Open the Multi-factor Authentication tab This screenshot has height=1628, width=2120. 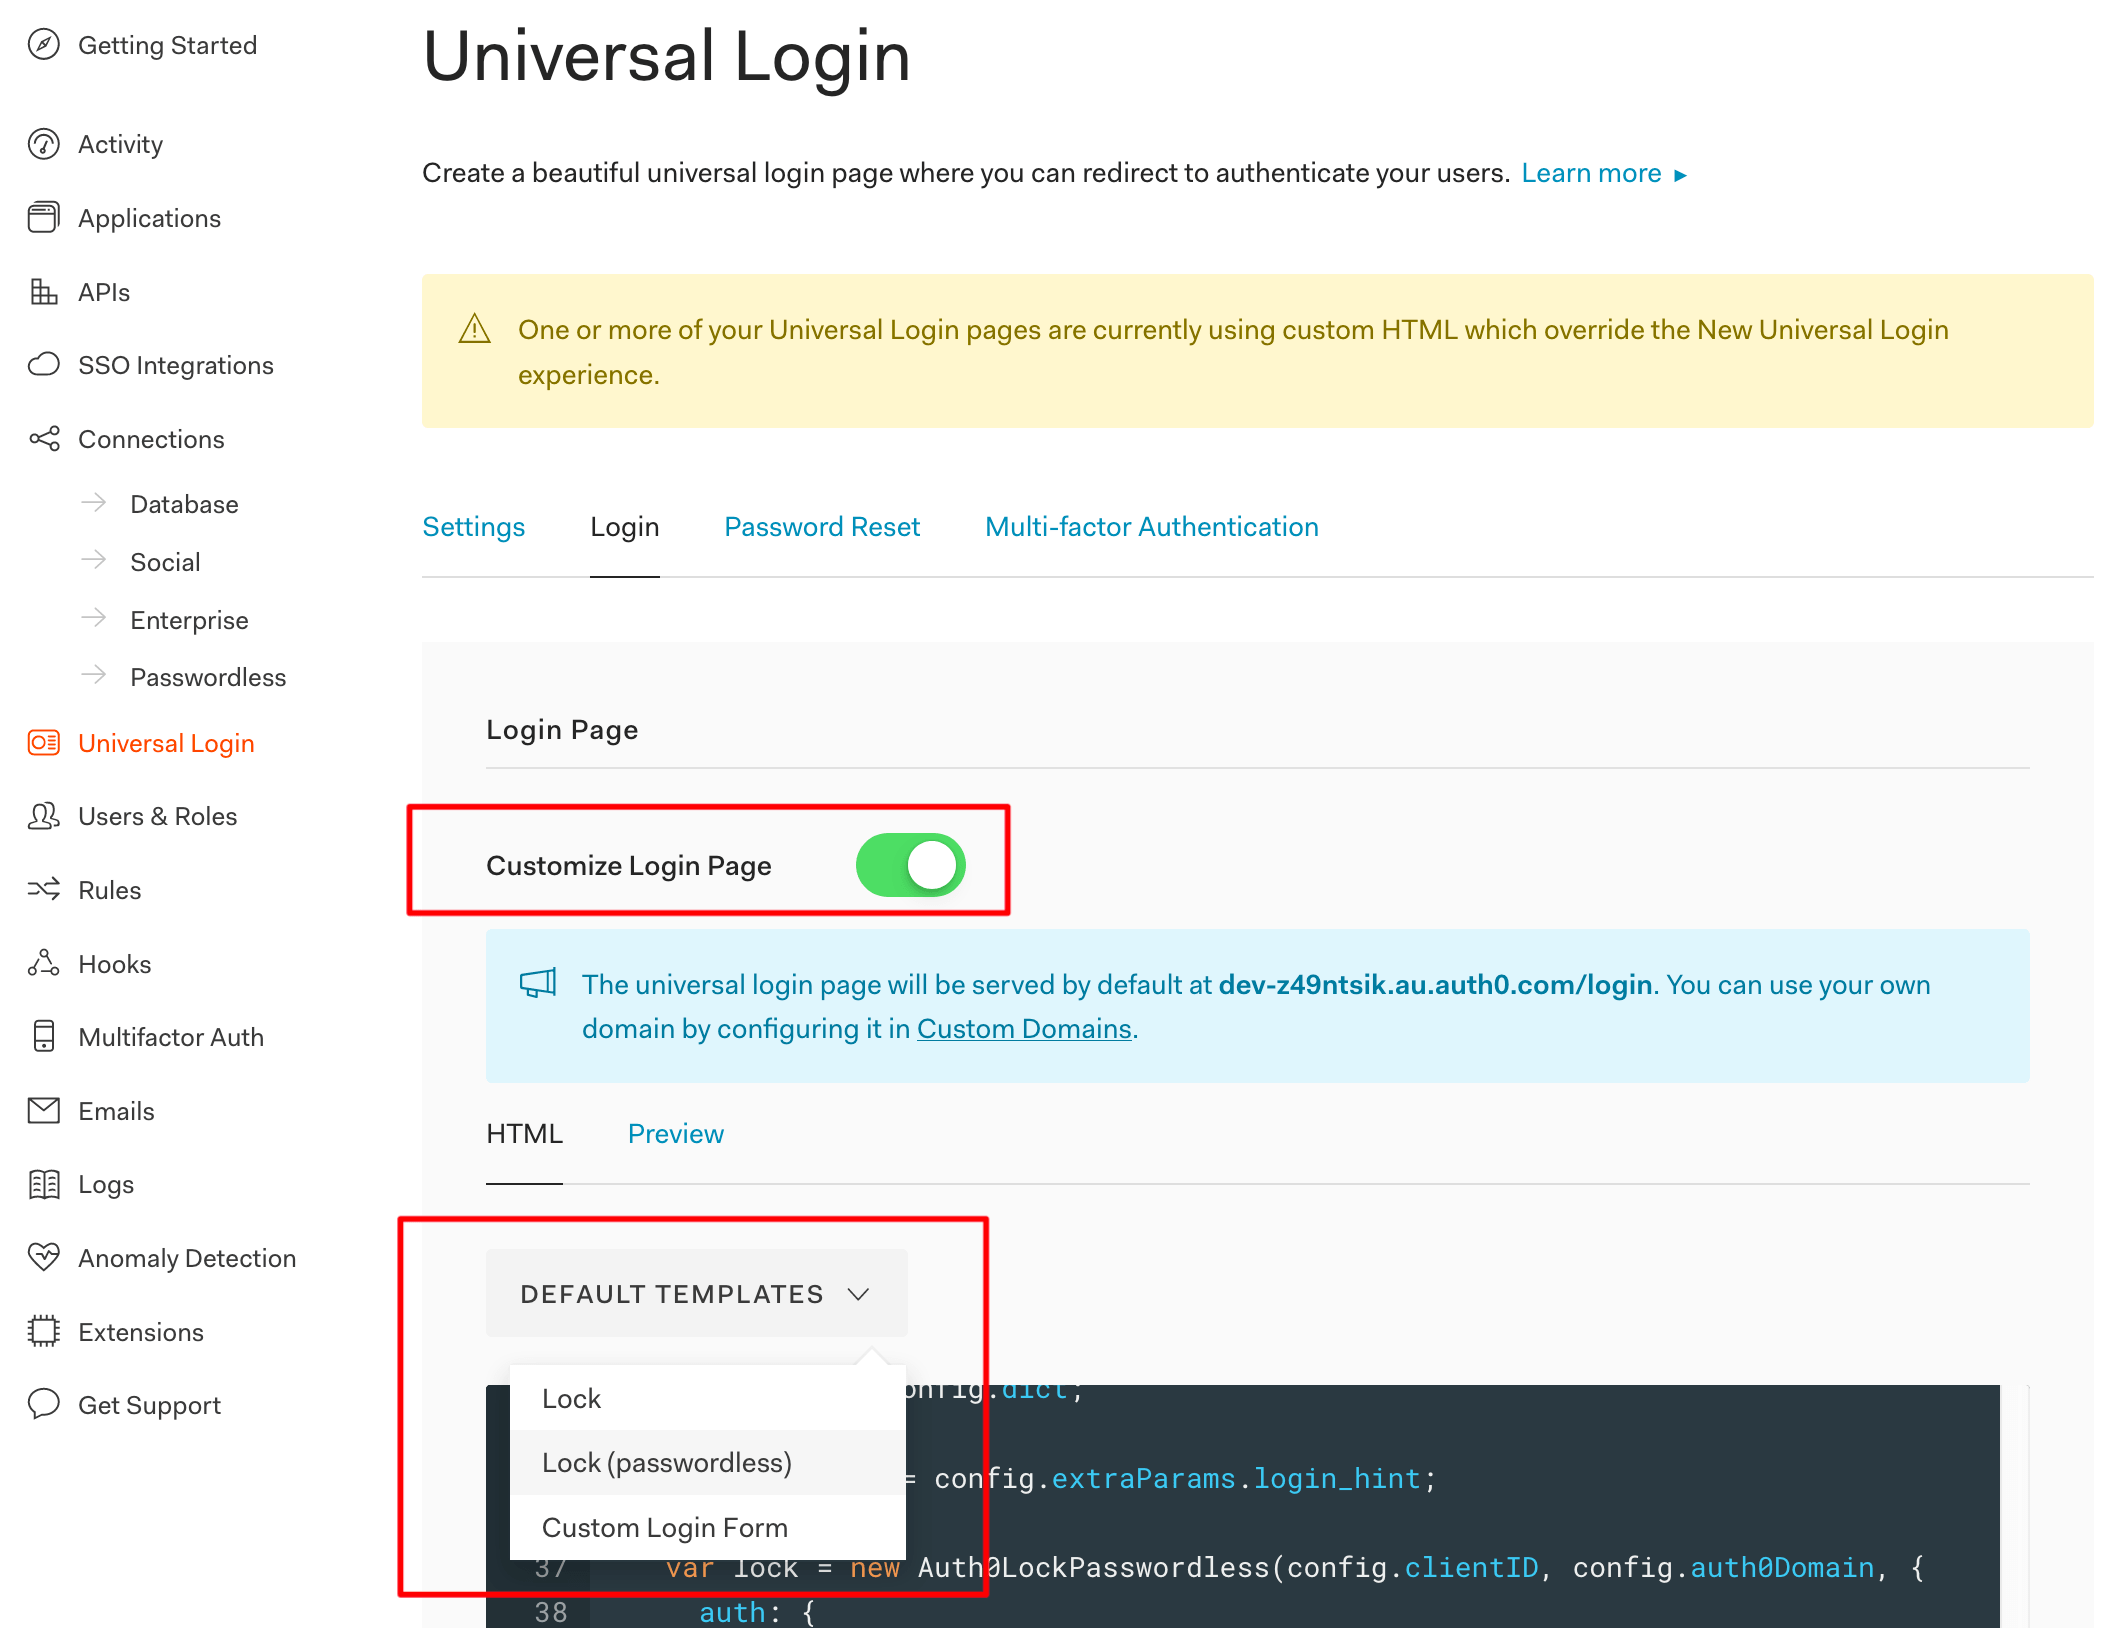(x=1152, y=527)
